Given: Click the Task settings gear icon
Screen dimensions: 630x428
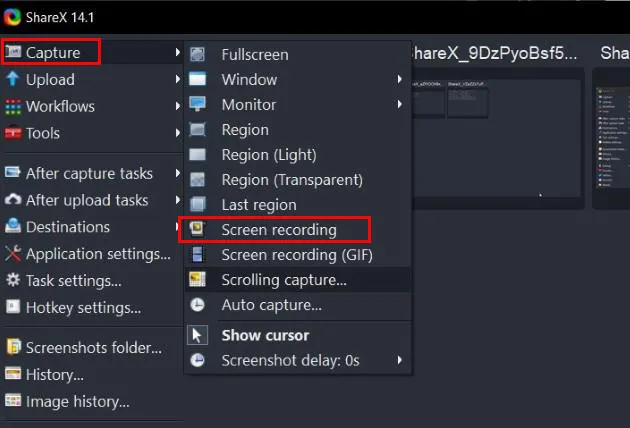Looking at the screenshot, I should tap(13, 280).
